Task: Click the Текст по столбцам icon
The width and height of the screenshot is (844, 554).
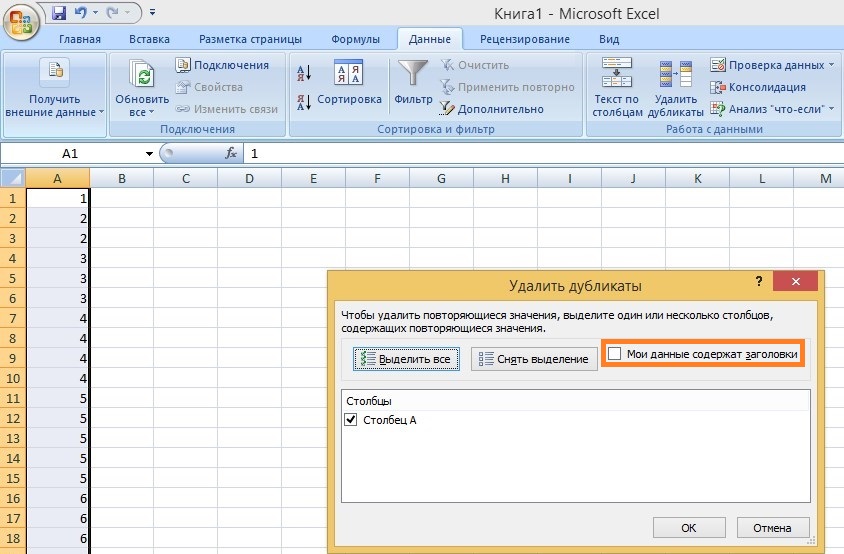Action: (x=617, y=74)
